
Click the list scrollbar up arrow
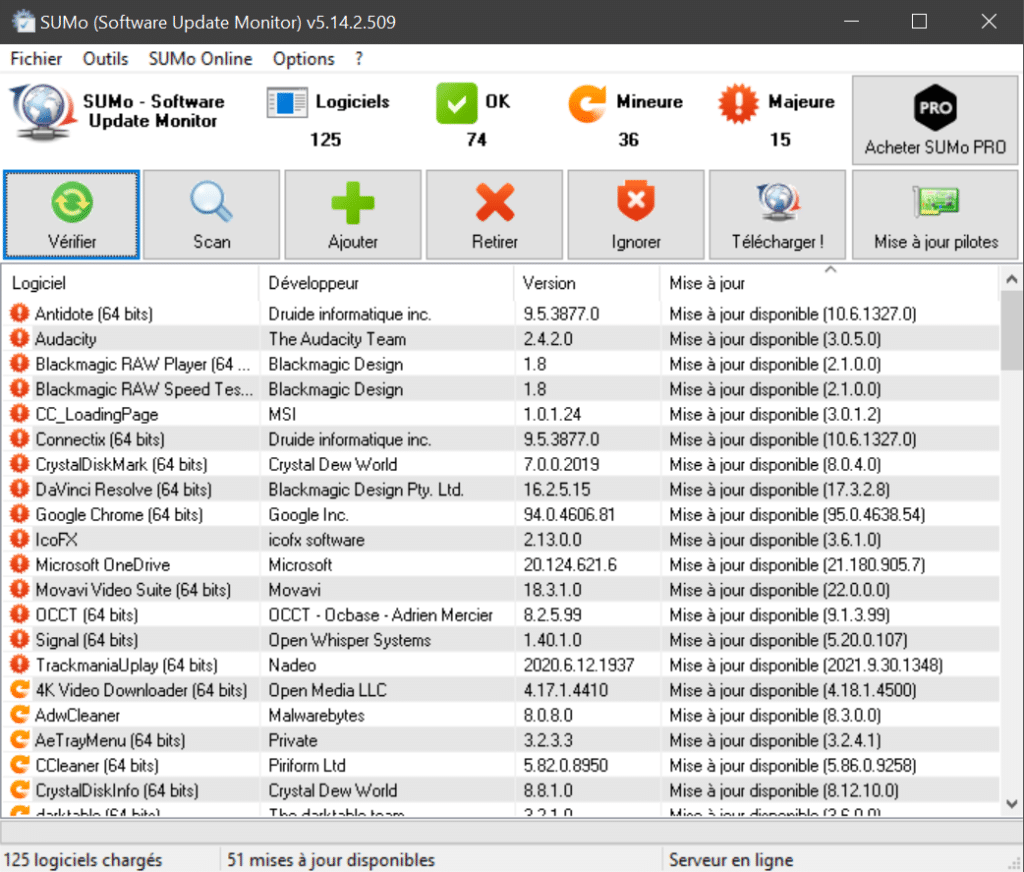(1012, 280)
